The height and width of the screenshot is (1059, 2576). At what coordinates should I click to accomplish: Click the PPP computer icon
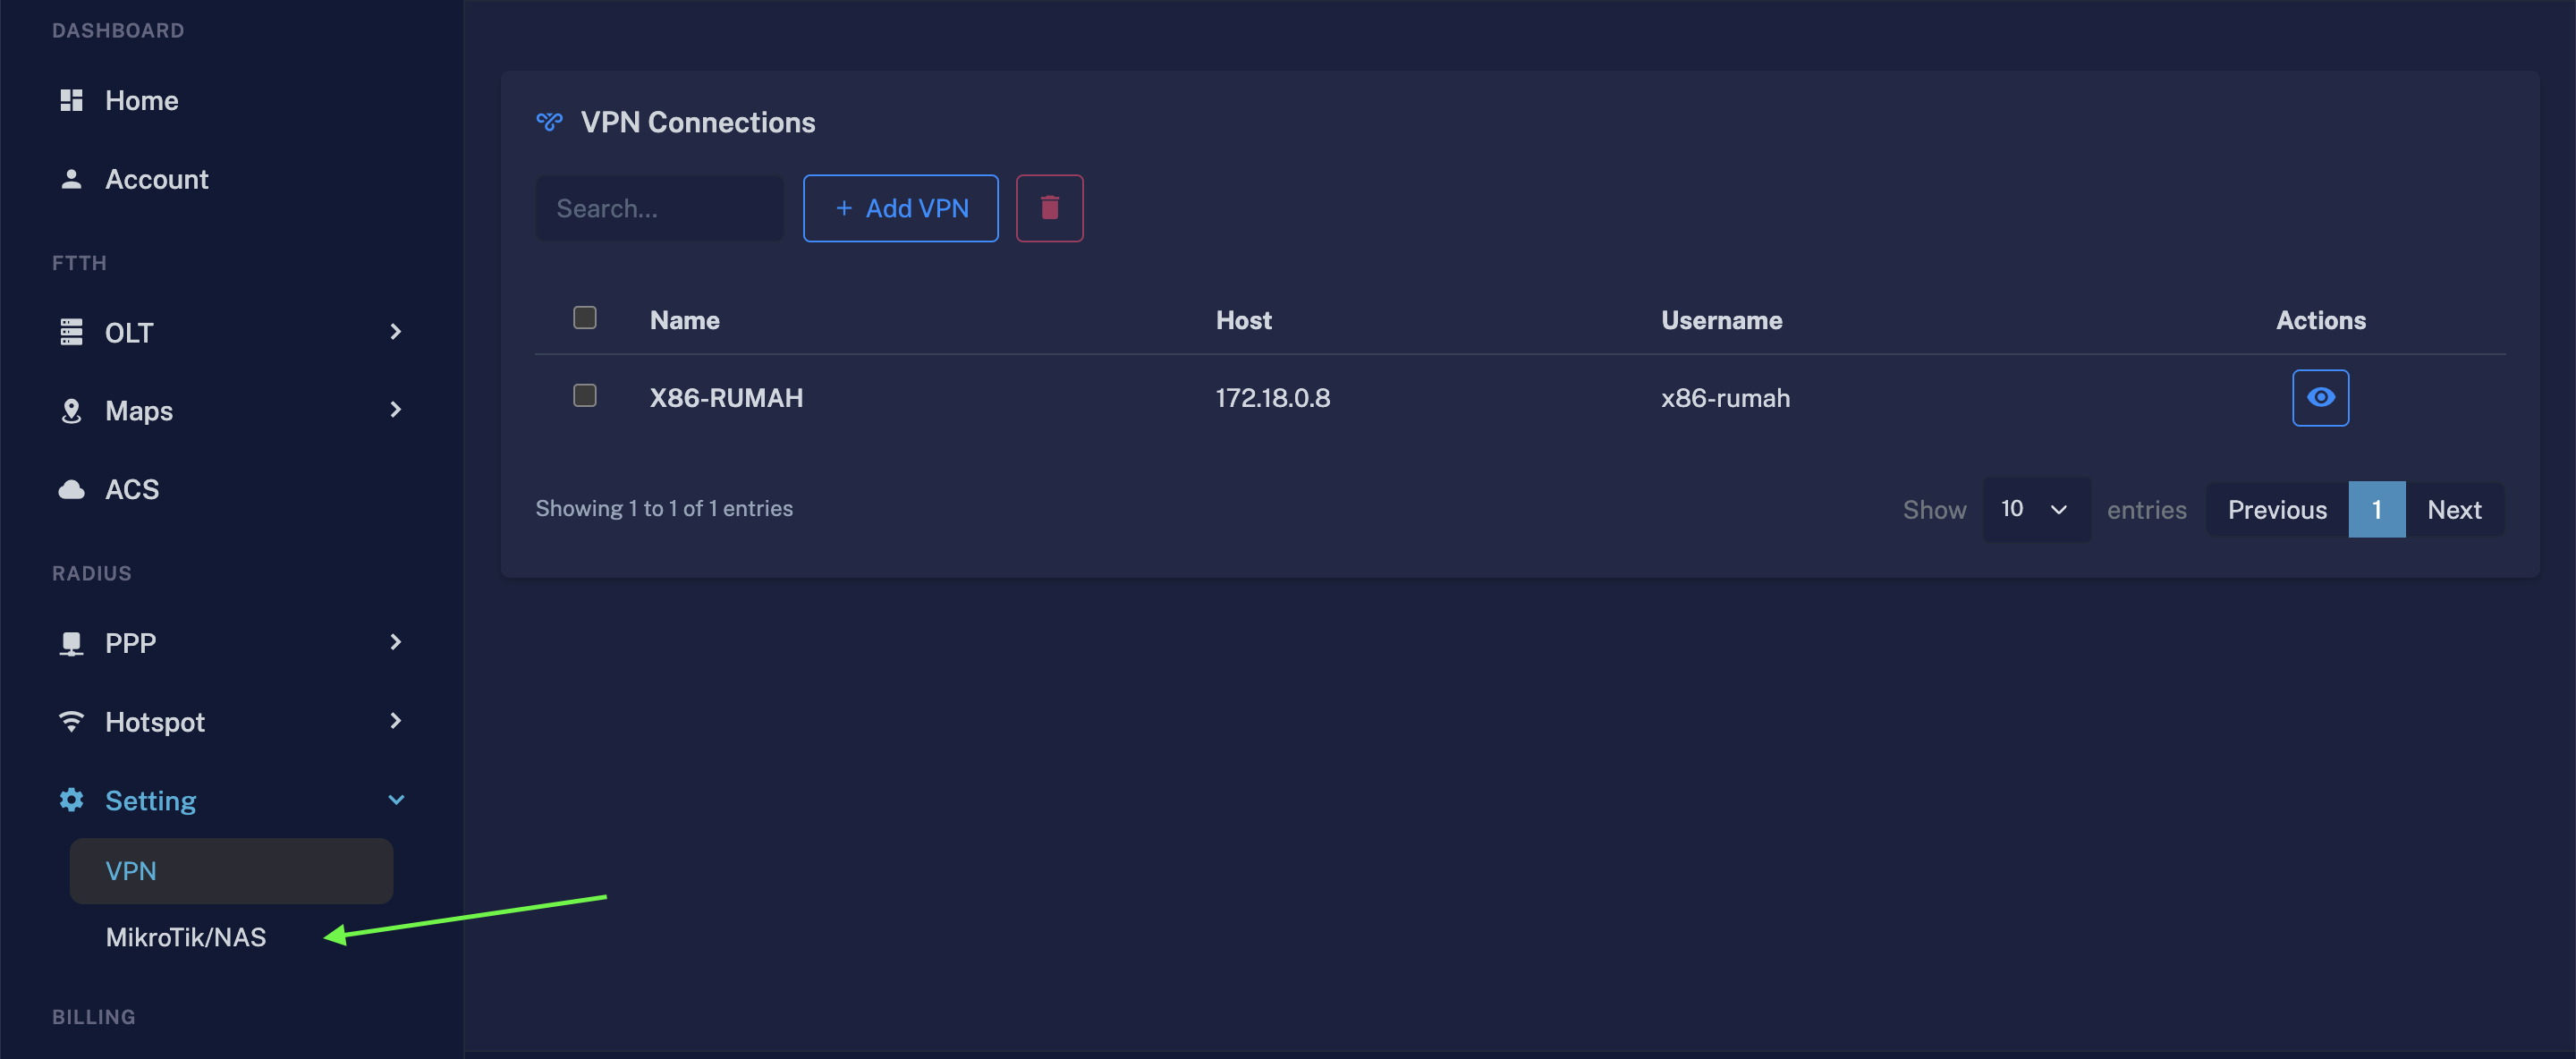pos(71,643)
